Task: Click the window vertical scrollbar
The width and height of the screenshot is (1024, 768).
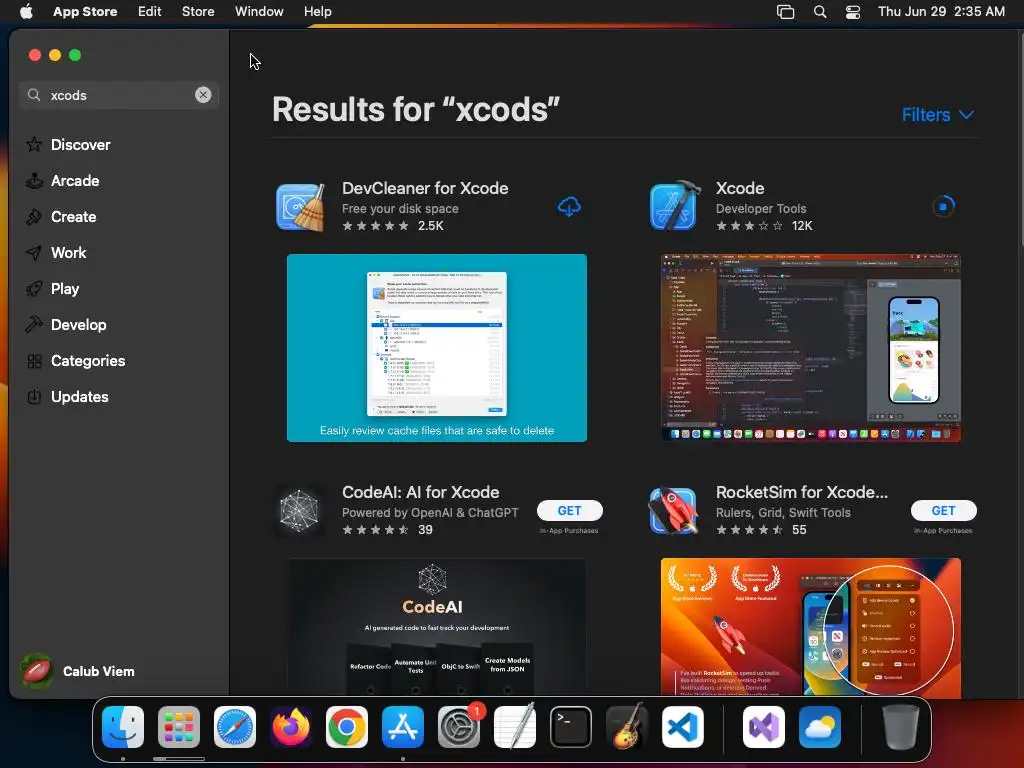Action: click(1021, 140)
